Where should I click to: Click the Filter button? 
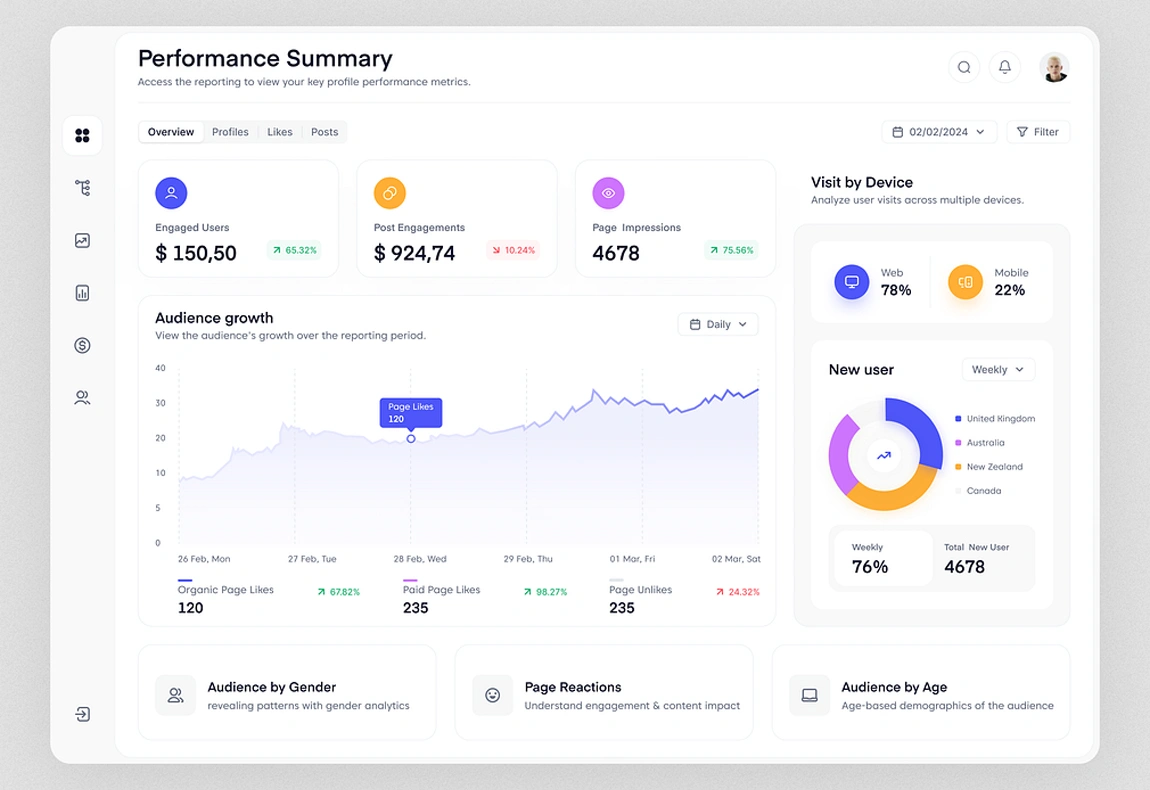click(1038, 132)
